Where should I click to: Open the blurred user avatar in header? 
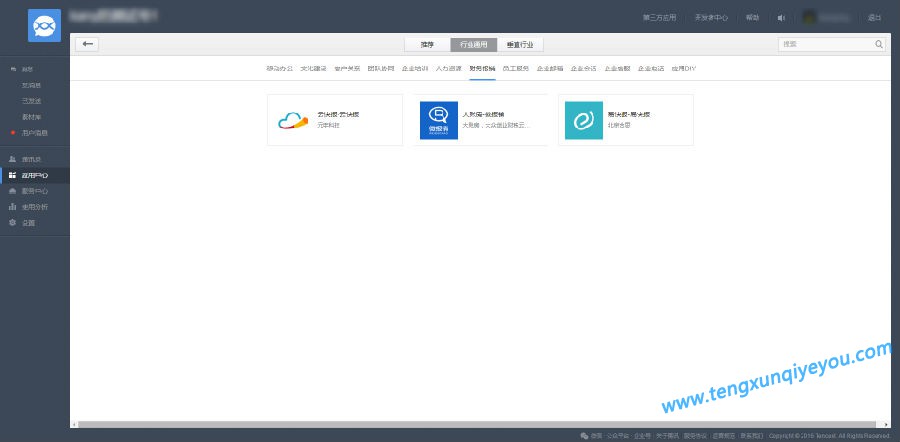click(809, 18)
